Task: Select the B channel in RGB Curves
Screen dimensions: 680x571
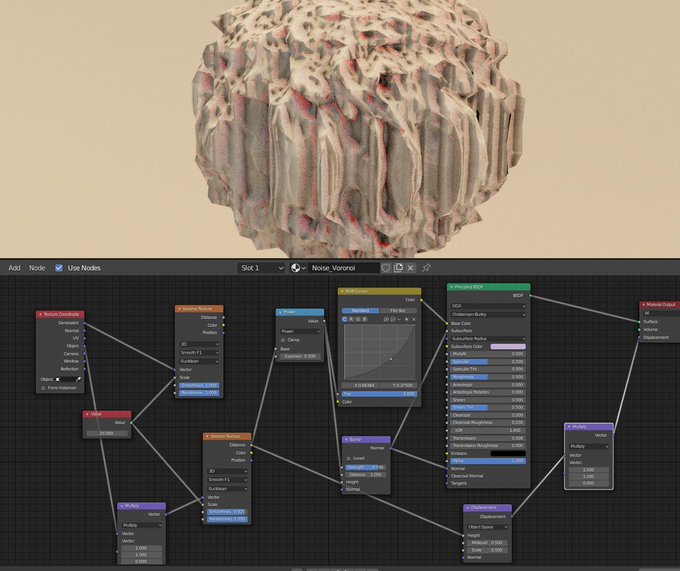Action: click(x=364, y=319)
